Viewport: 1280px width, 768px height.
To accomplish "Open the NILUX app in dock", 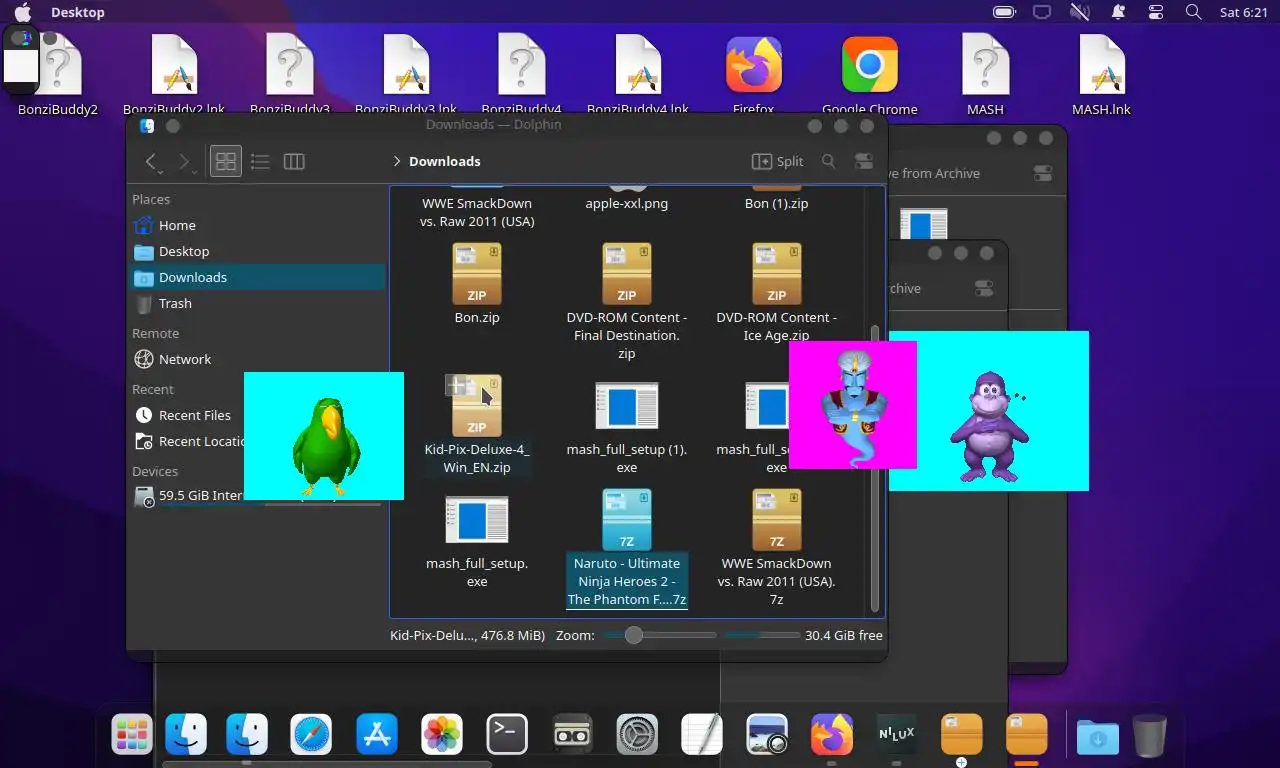I will 896,735.
